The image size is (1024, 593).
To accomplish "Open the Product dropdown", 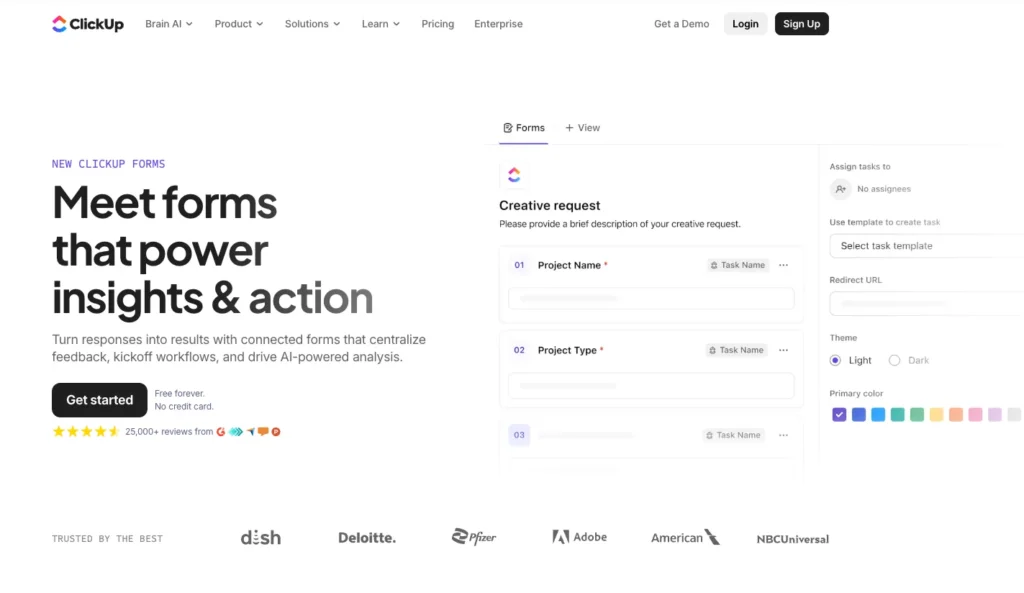I will pyautogui.click(x=238, y=23).
